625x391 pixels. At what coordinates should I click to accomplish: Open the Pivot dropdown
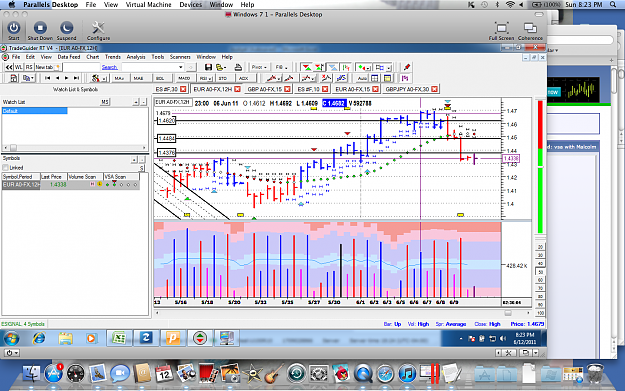(x=259, y=67)
